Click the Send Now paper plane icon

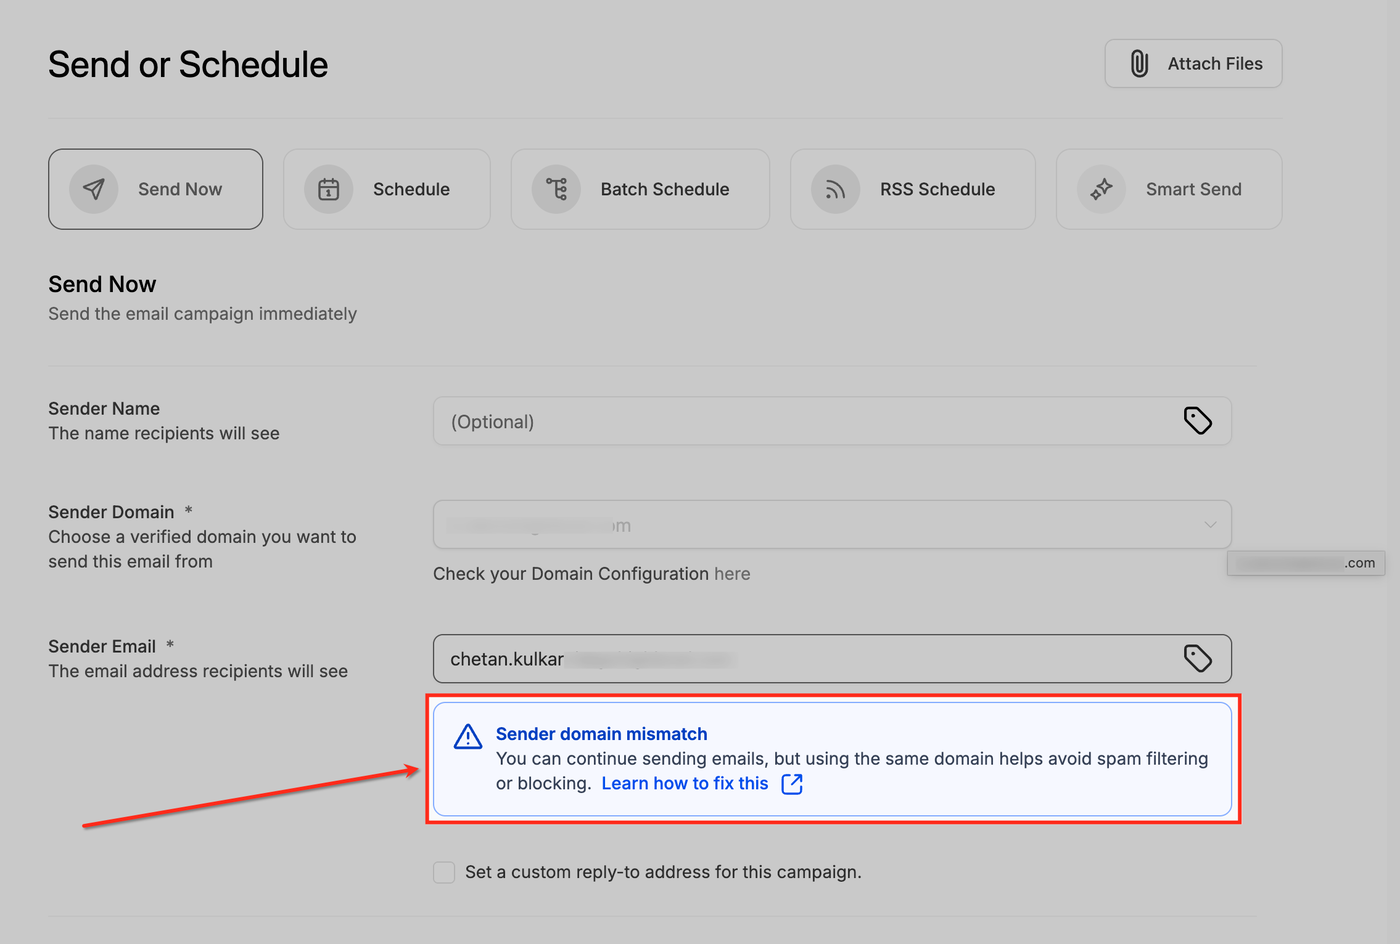[94, 189]
